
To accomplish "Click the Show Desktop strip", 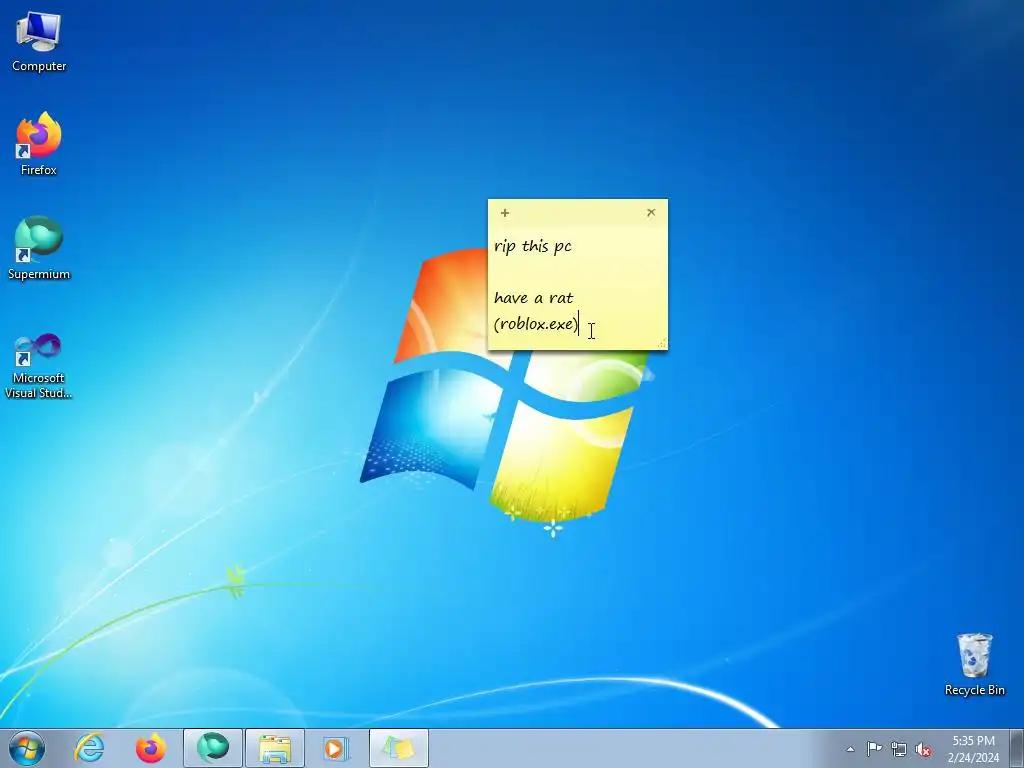I will tap(1017, 748).
